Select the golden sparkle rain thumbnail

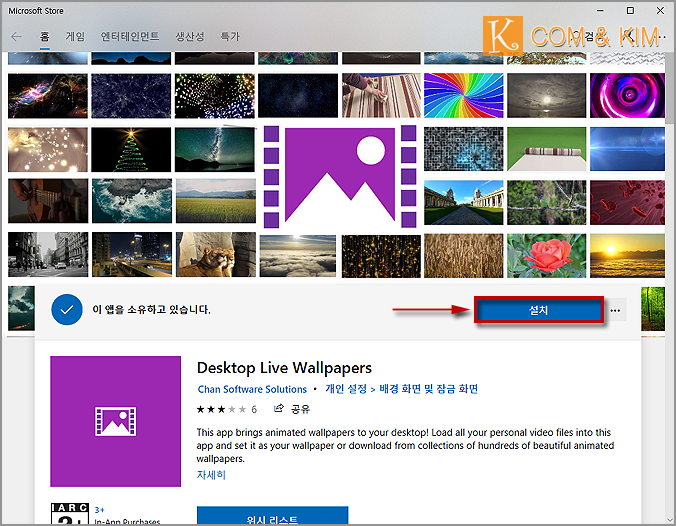(381, 256)
